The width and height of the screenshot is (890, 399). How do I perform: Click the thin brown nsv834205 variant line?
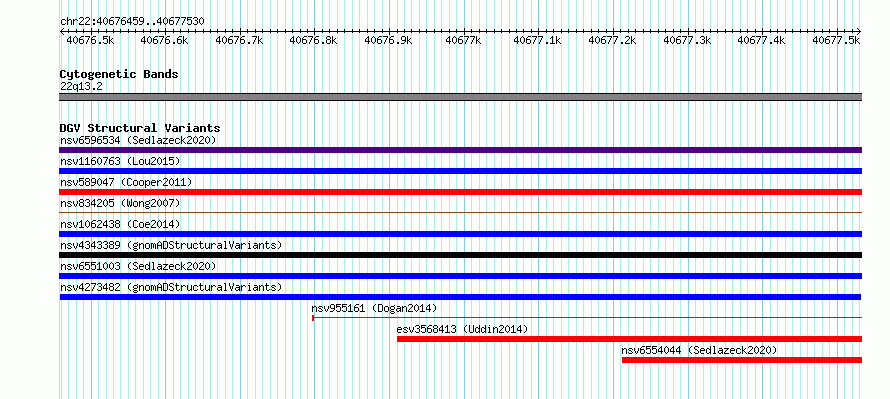(x=460, y=212)
